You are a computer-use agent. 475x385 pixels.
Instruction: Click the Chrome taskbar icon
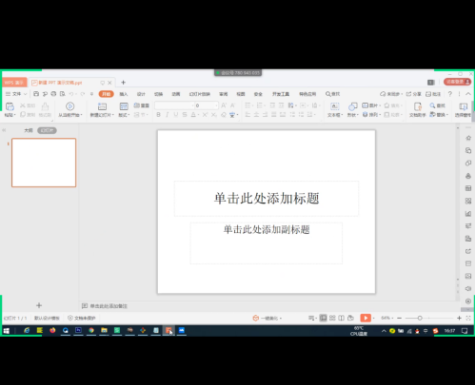pos(91,330)
